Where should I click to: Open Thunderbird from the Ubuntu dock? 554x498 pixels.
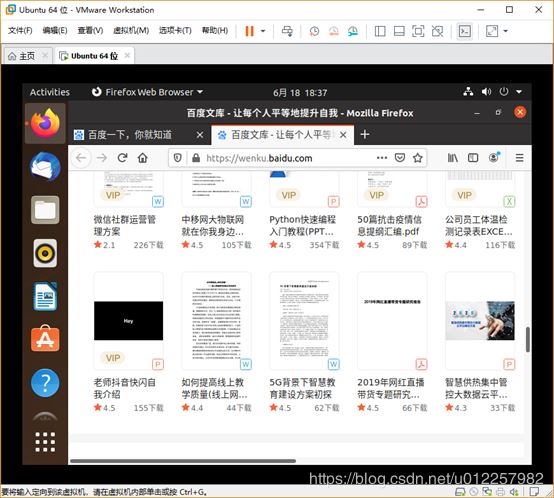(45, 167)
